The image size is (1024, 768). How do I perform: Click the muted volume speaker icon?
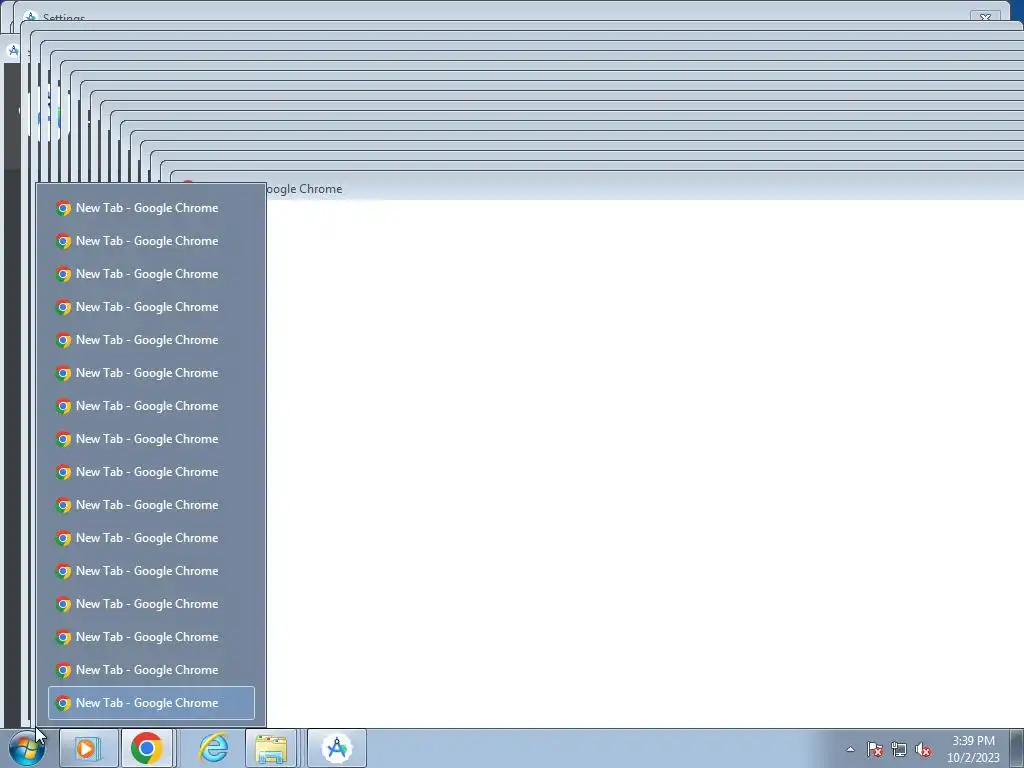click(923, 749)
